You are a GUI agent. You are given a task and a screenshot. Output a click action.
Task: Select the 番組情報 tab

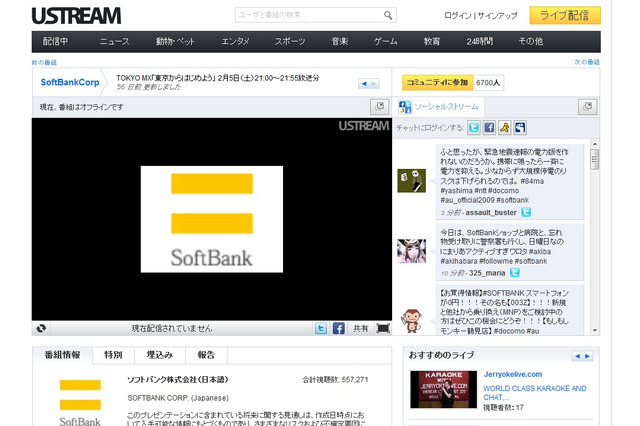61,355
